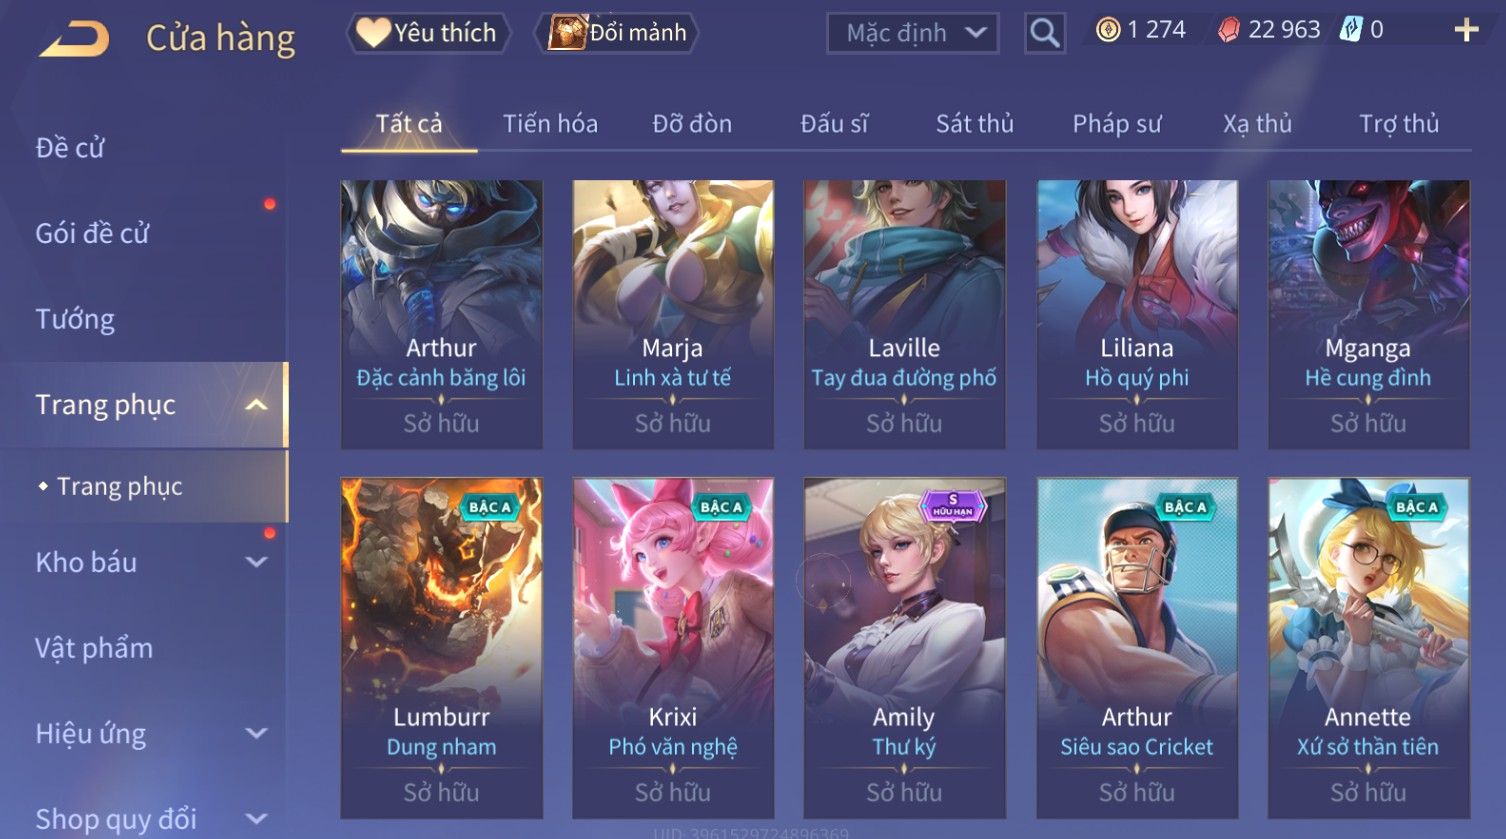This screenshot has height=839, width=1506.
Task: Switch to the Sát thủ tab
Action: pyautogui.click(x=974, y=124)
